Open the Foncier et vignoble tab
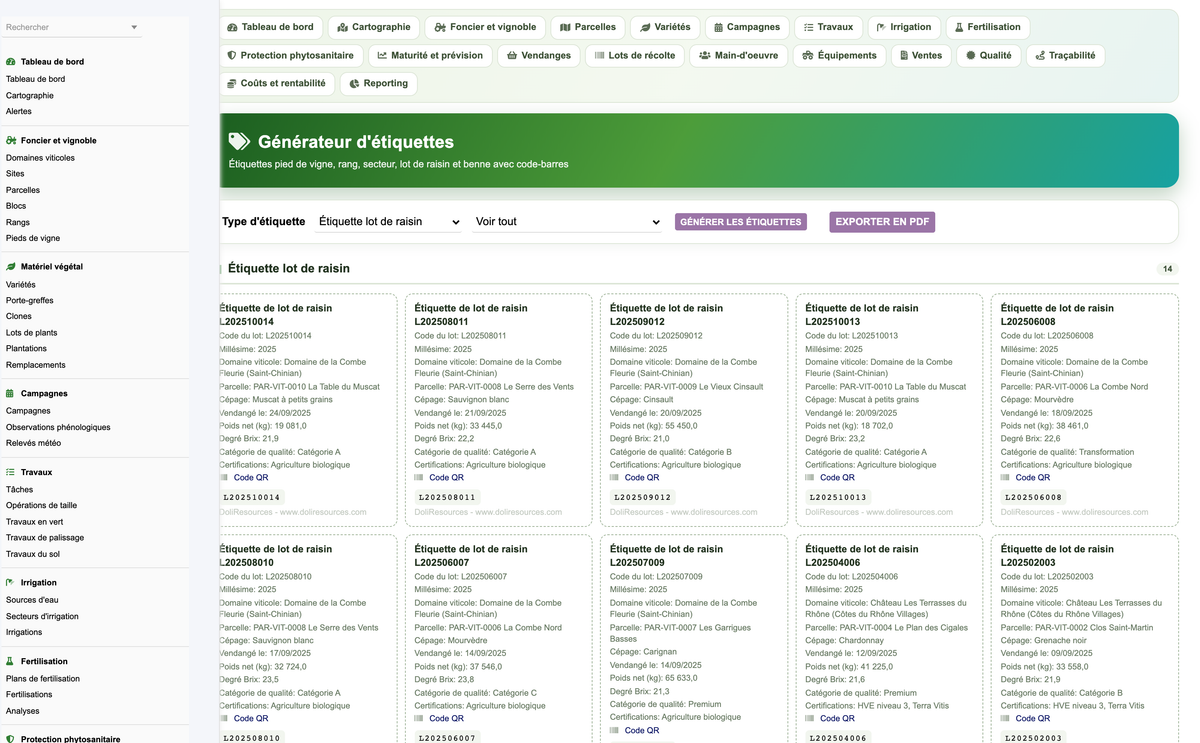 pos(486,27)
